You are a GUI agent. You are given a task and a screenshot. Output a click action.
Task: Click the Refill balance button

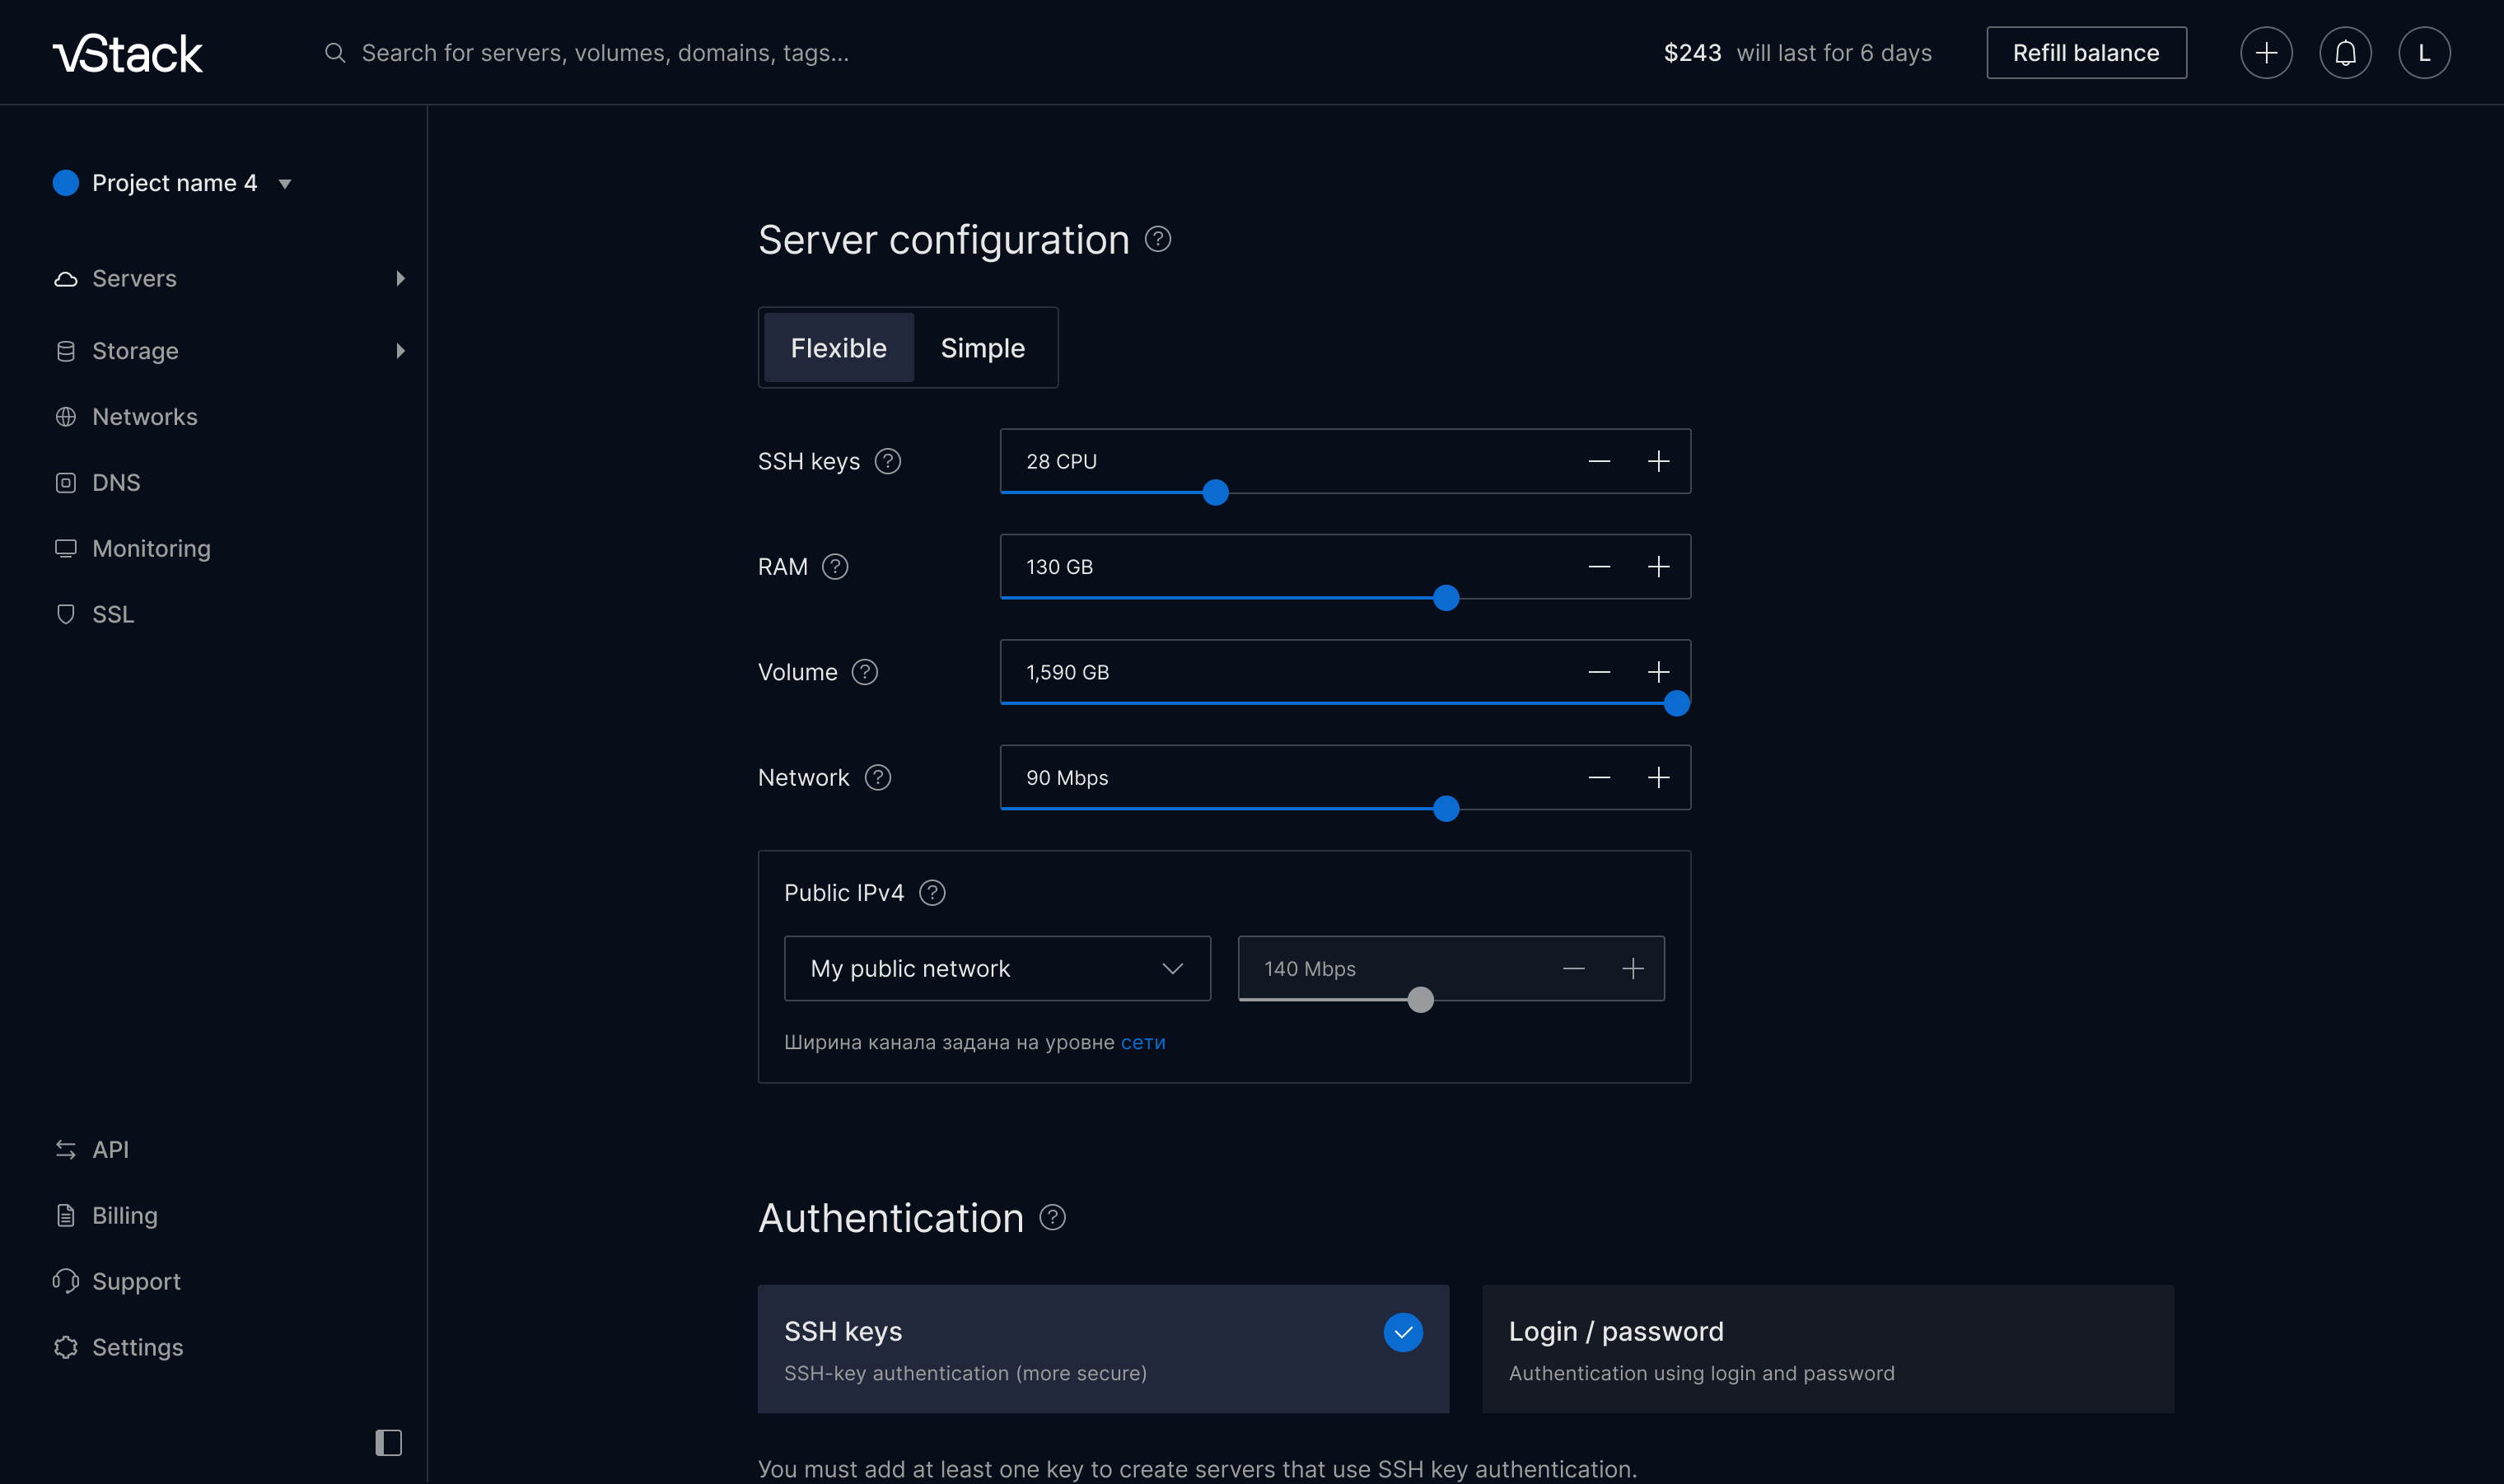click(x=2086, y=53)
